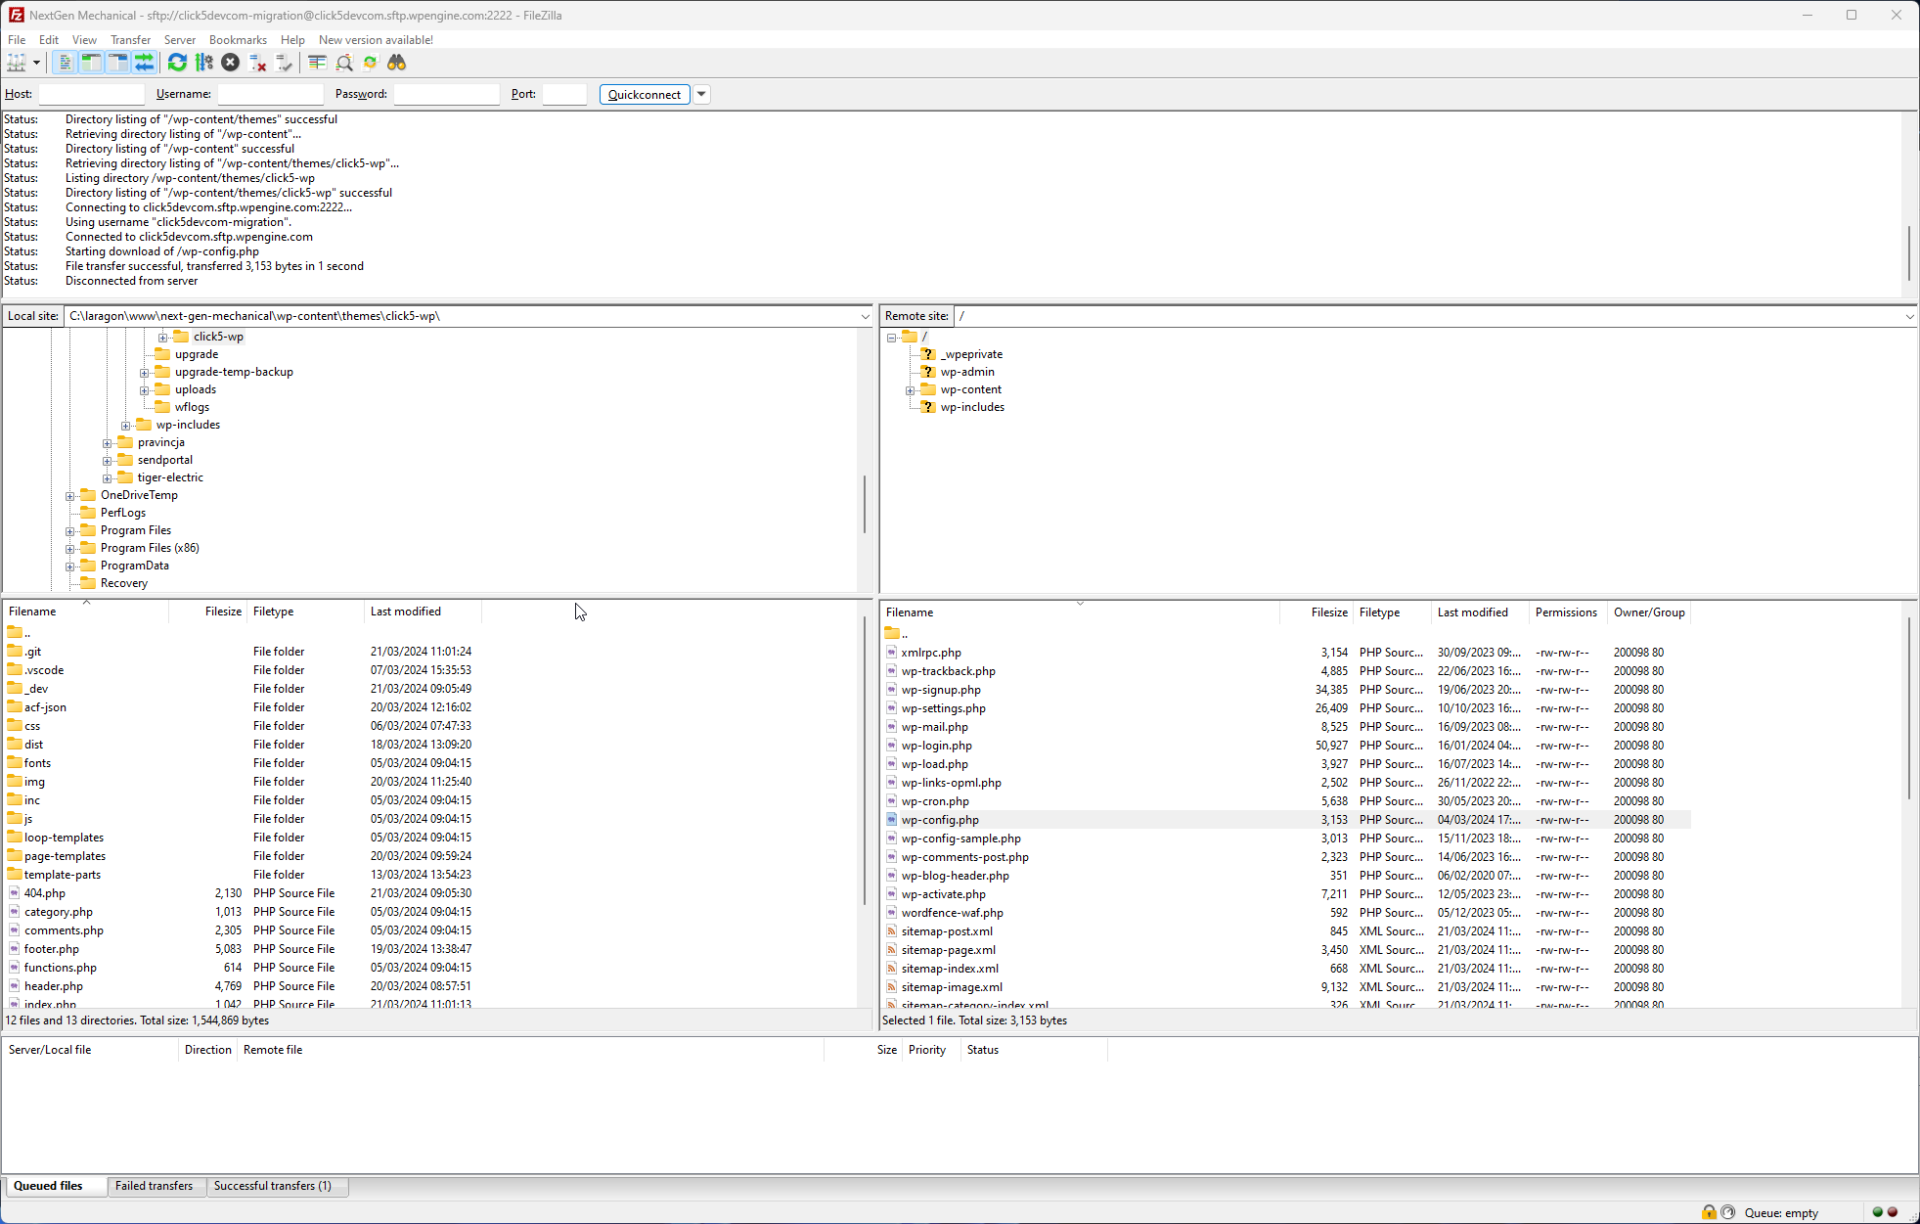1920x1224 pixels.
Task: Open the File menu
Action: [17, 40]
